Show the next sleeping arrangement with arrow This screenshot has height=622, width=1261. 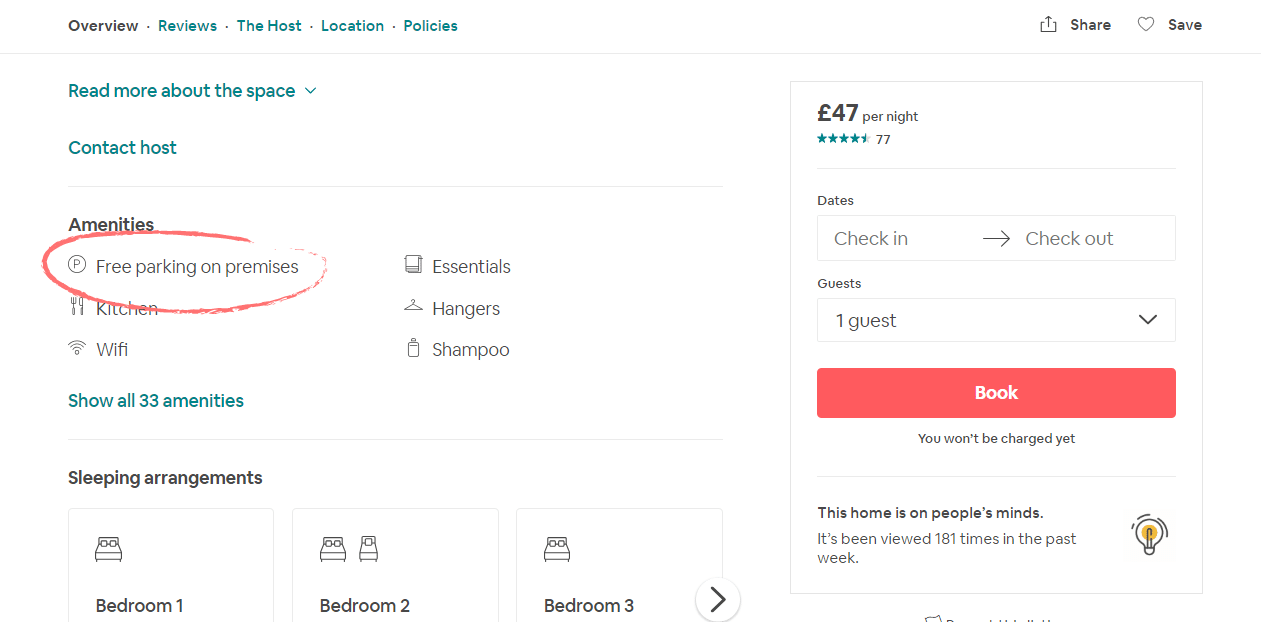tap(717, 599)
